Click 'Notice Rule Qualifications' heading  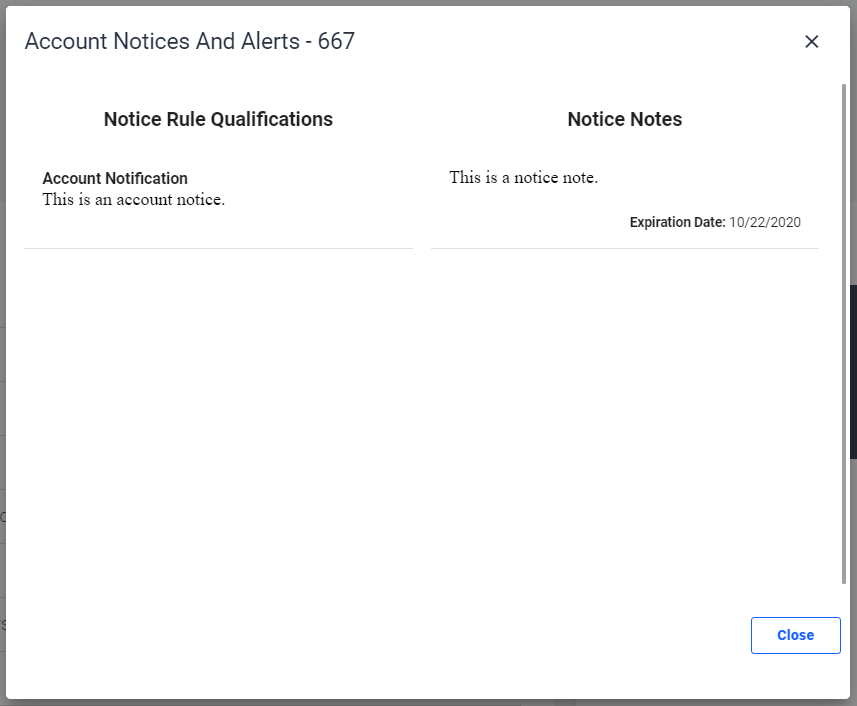tap(218, 119)
